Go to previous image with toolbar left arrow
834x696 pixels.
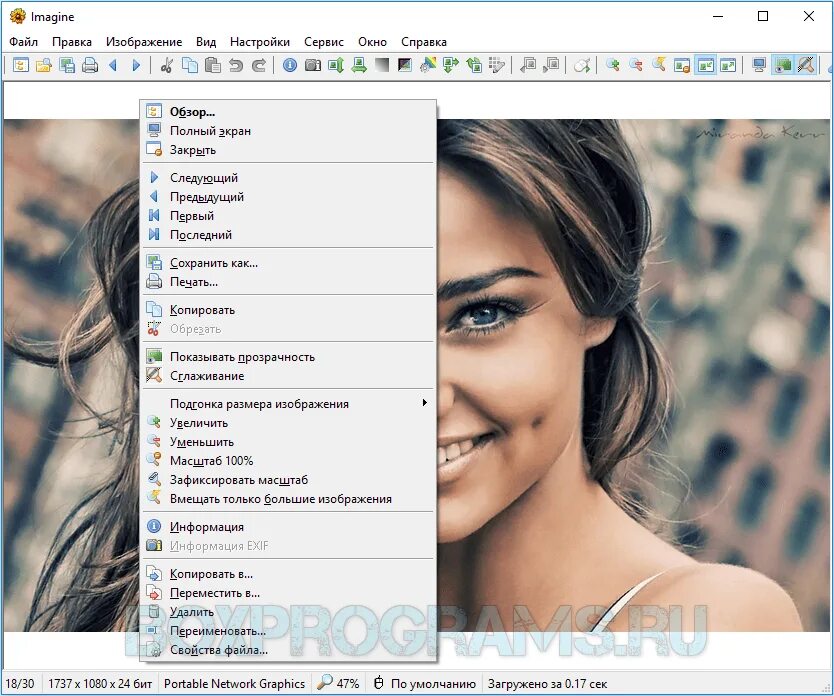pyautogui.click(x=113, y=65)
